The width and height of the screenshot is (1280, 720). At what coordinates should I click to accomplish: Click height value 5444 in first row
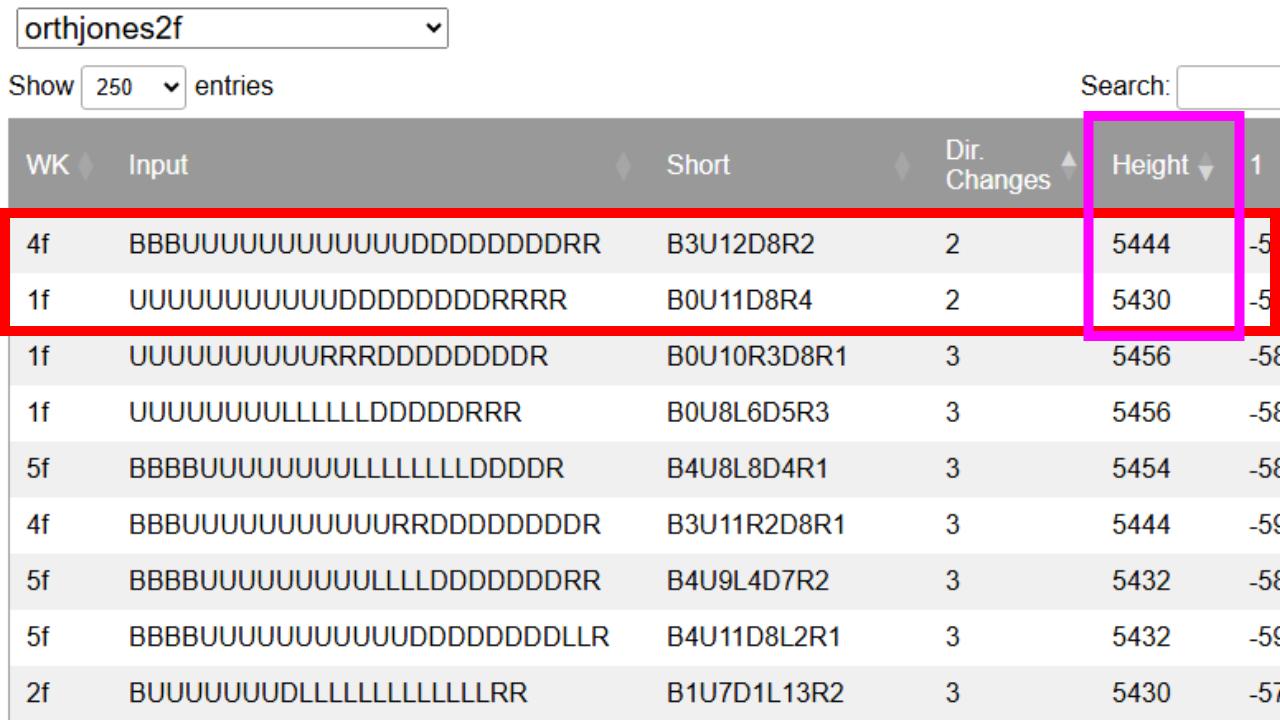click(1141, 244)
